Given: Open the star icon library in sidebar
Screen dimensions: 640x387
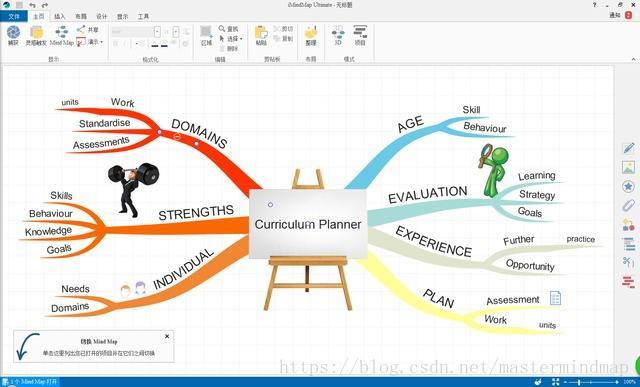Looking at the screenshot, I should [629, 187].
